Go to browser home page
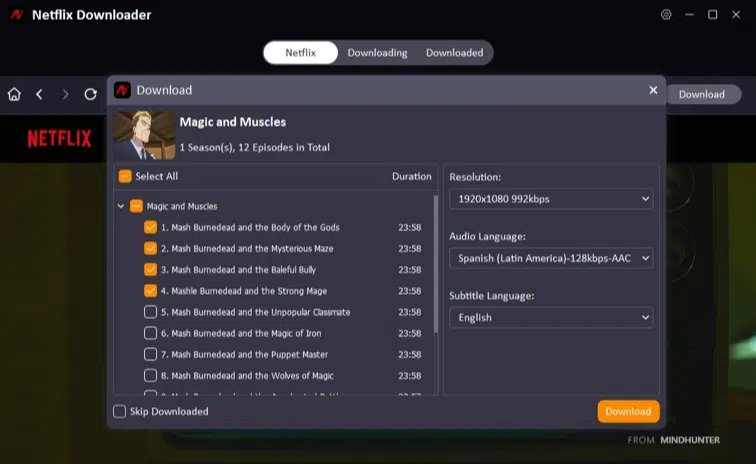 14,94
